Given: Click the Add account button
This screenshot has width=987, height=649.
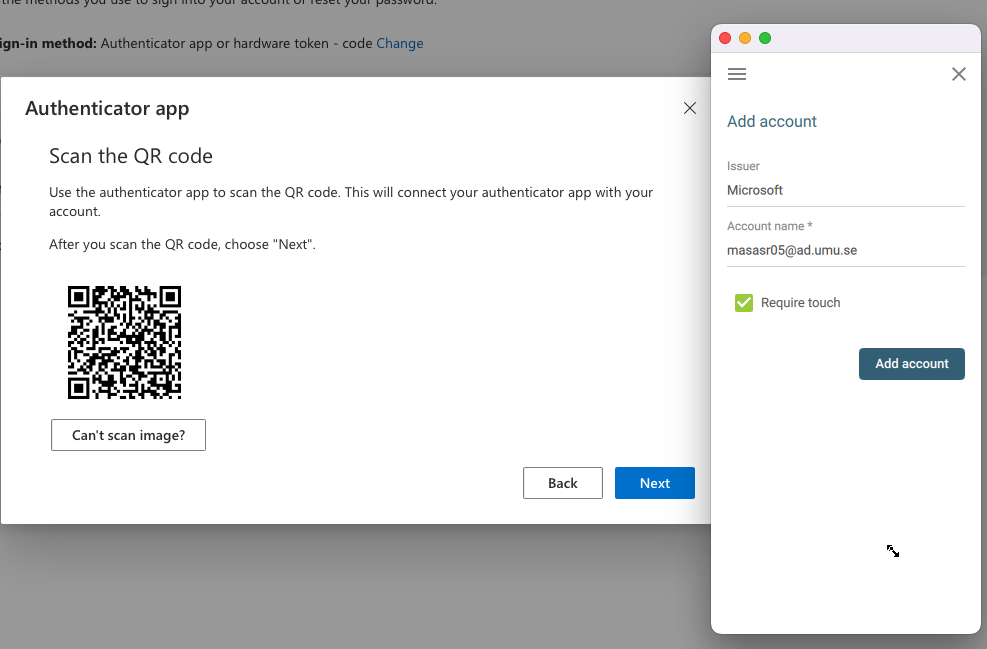Looking at the screenshot, I should click(x=911, y=364).
